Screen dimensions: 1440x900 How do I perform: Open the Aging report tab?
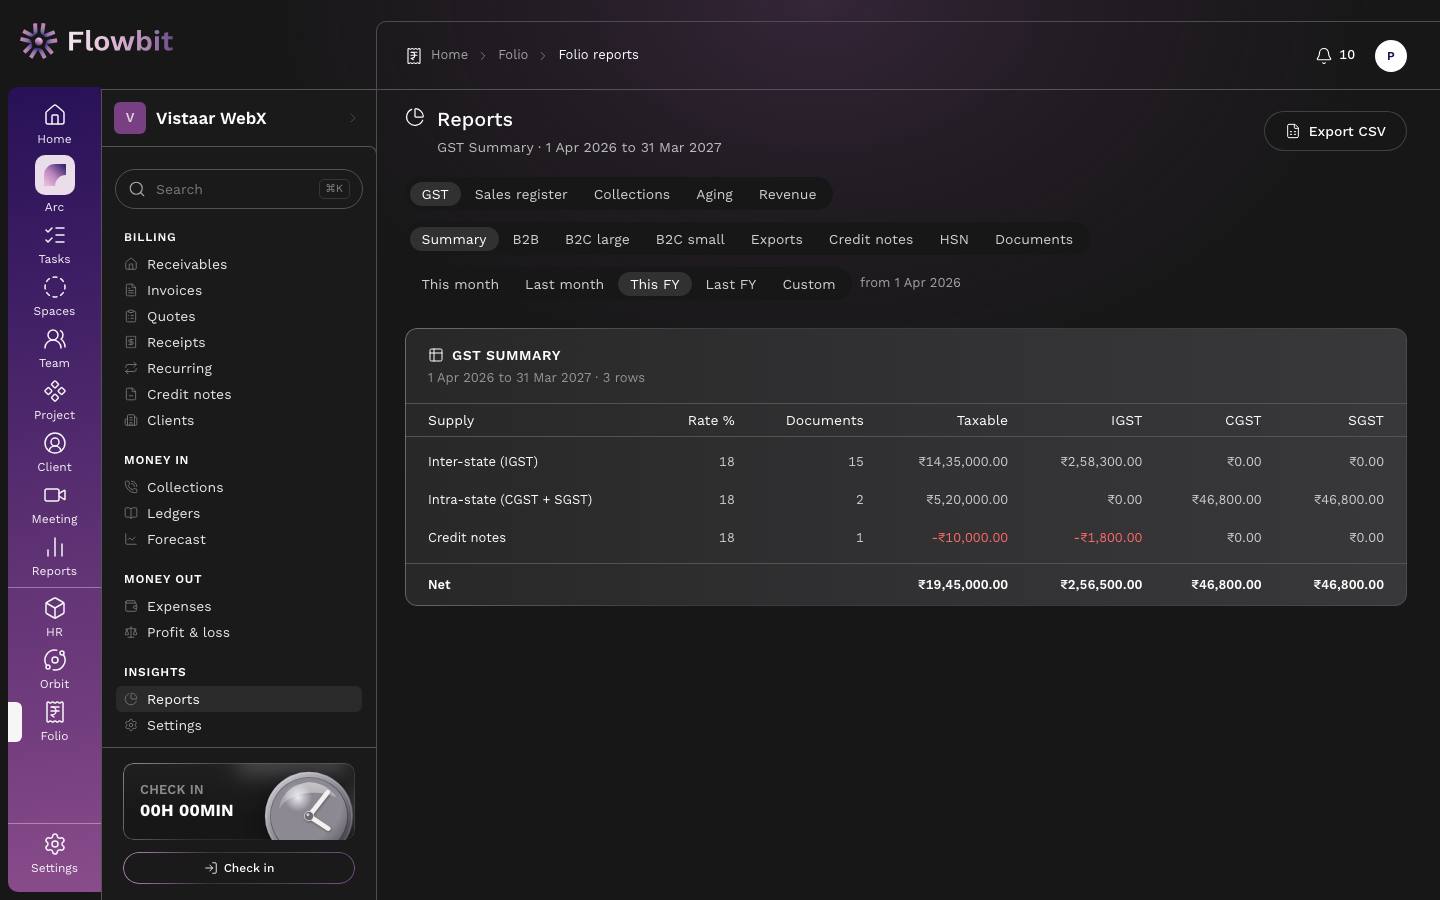[x=714, y=194]
